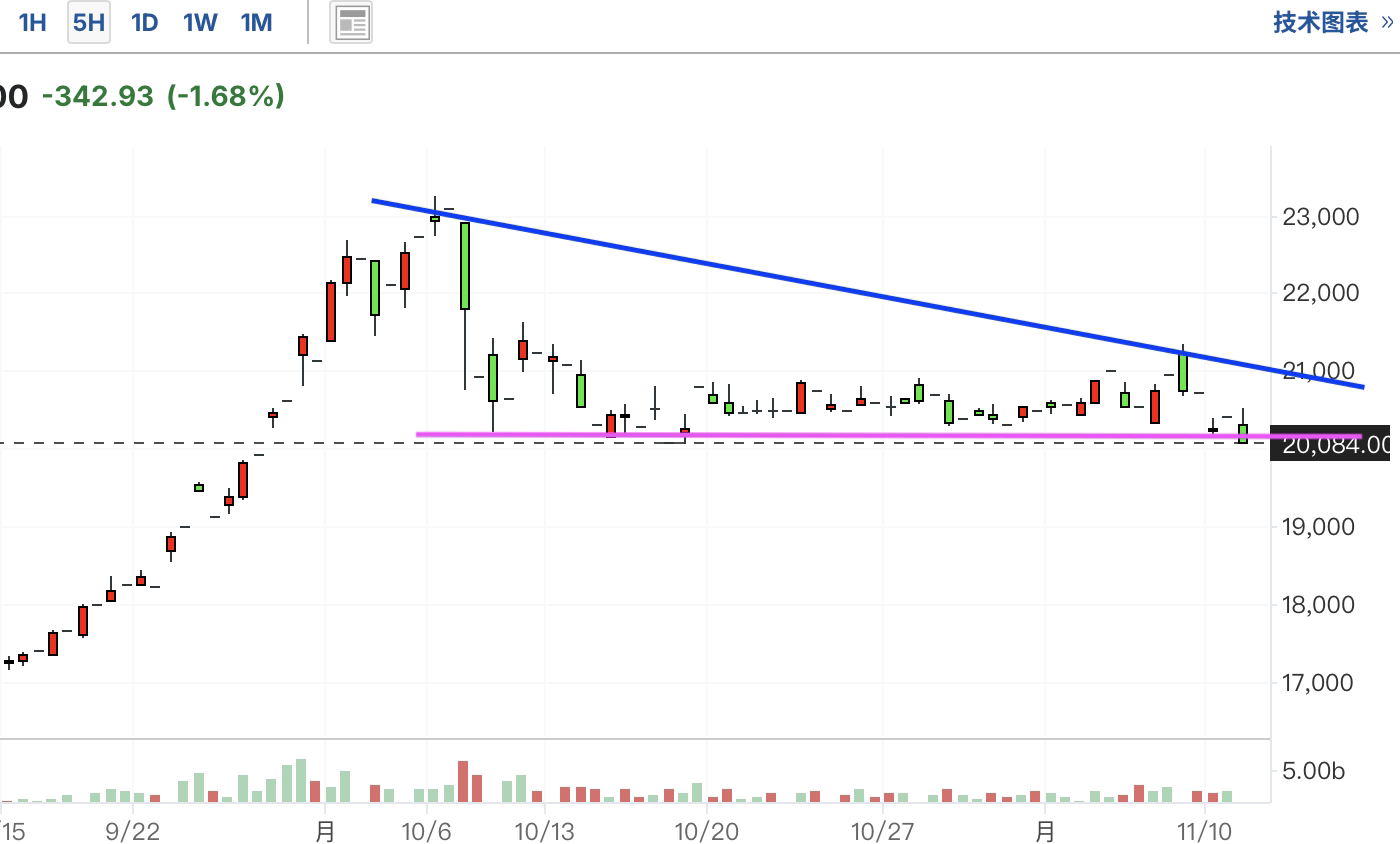This screenshot has width=1400, height=844.
Task: Click the 5.00b volume axis label
Action: [1313, 771]
